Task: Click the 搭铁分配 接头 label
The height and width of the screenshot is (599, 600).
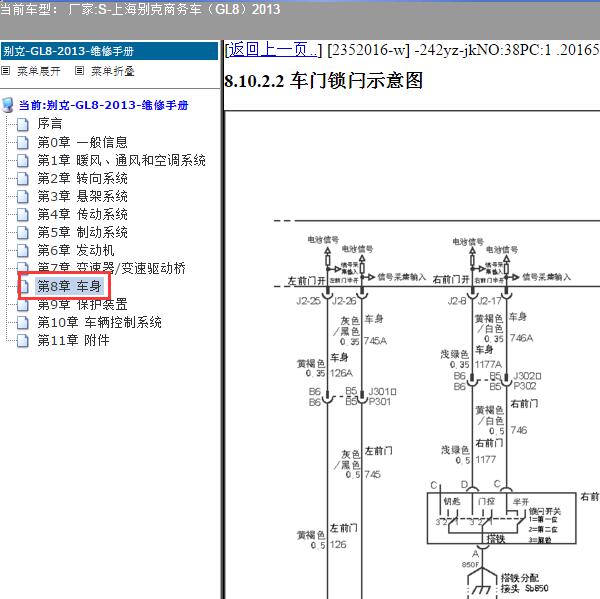Action: (525, 583)
